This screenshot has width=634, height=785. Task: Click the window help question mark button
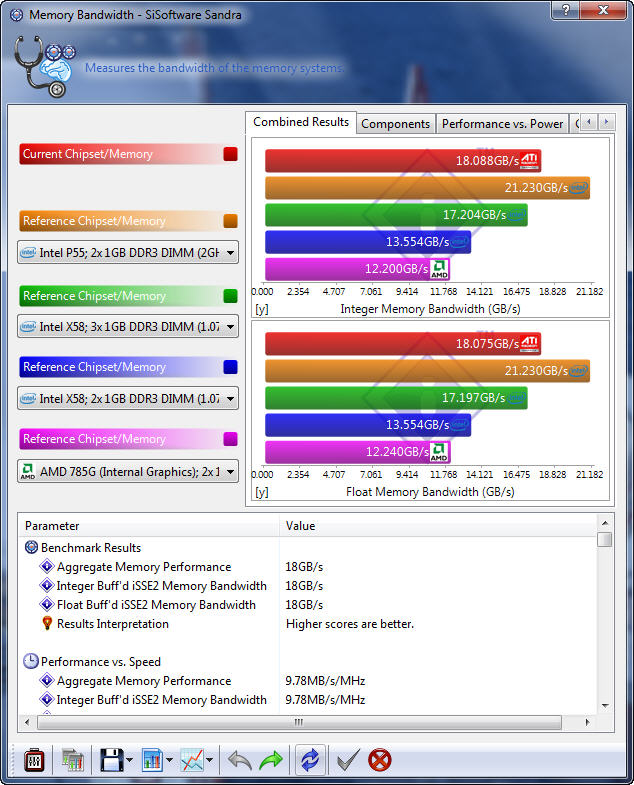coord(565,10)
